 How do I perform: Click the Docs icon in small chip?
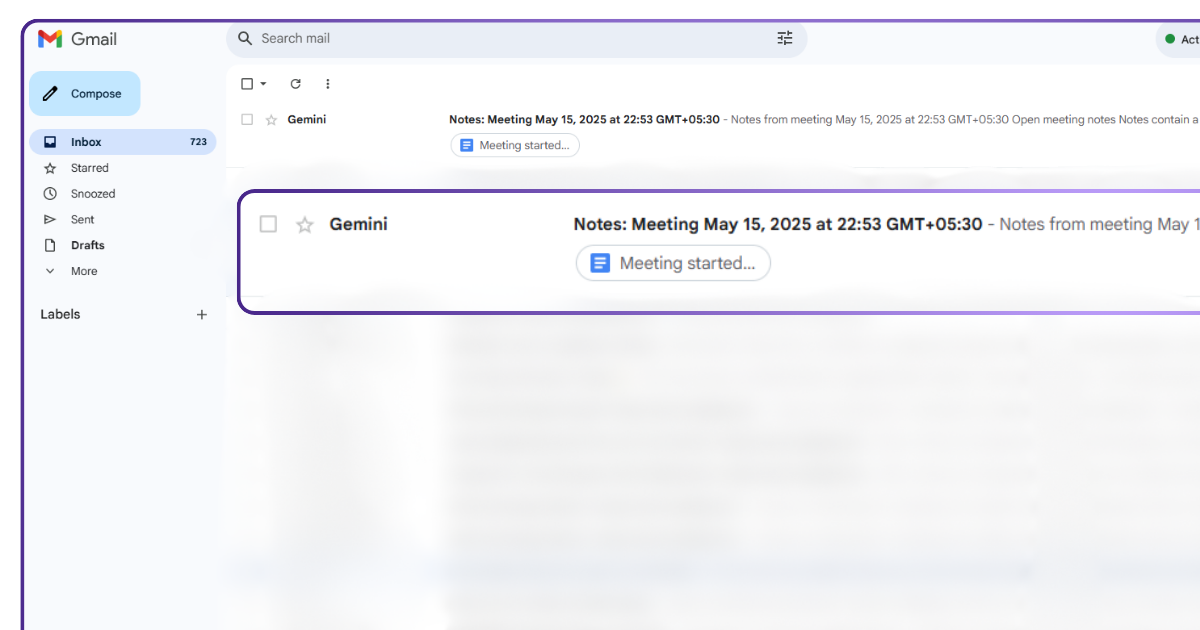coord(466,145)
